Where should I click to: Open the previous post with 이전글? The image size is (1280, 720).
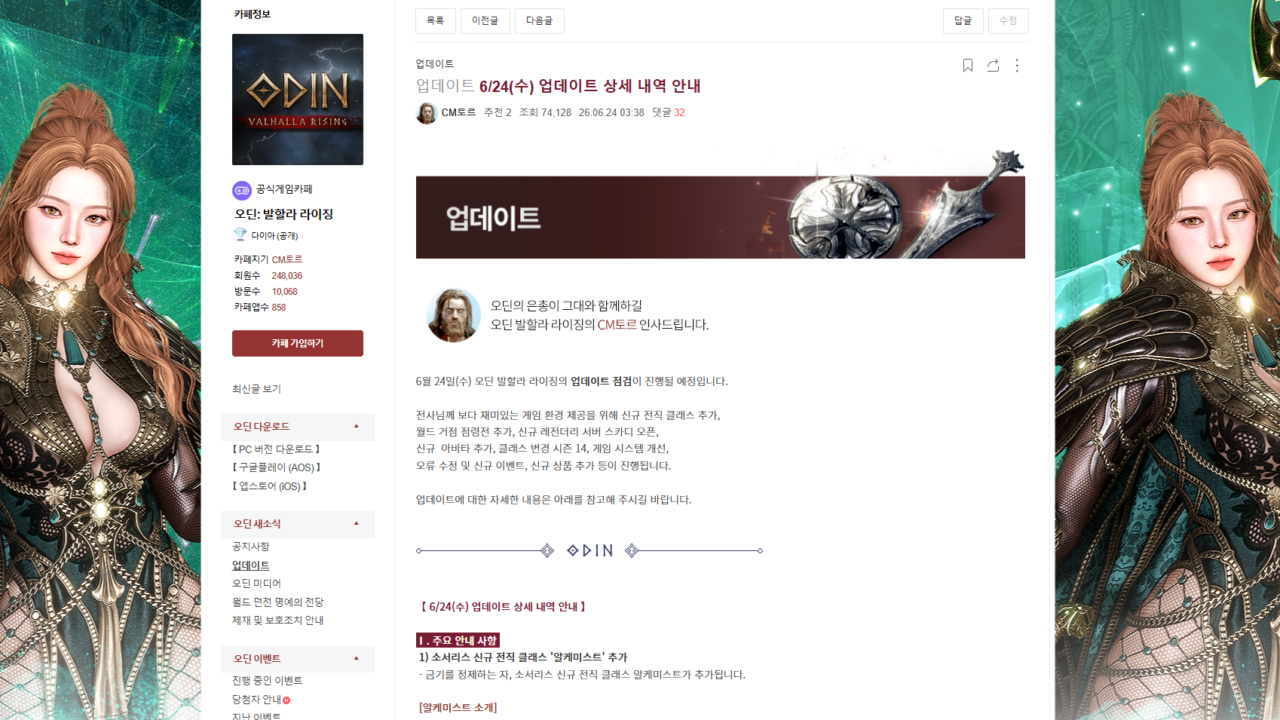tap(485, 21)
